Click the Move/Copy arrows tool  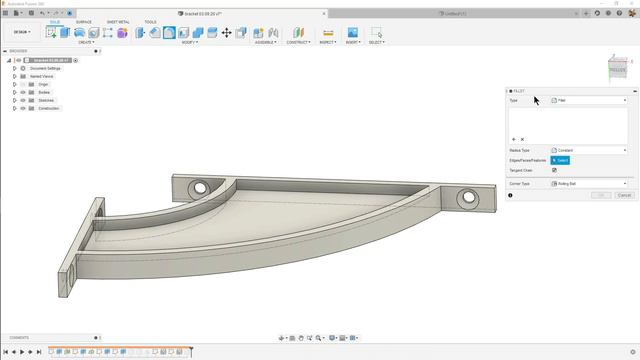point(227,32)
